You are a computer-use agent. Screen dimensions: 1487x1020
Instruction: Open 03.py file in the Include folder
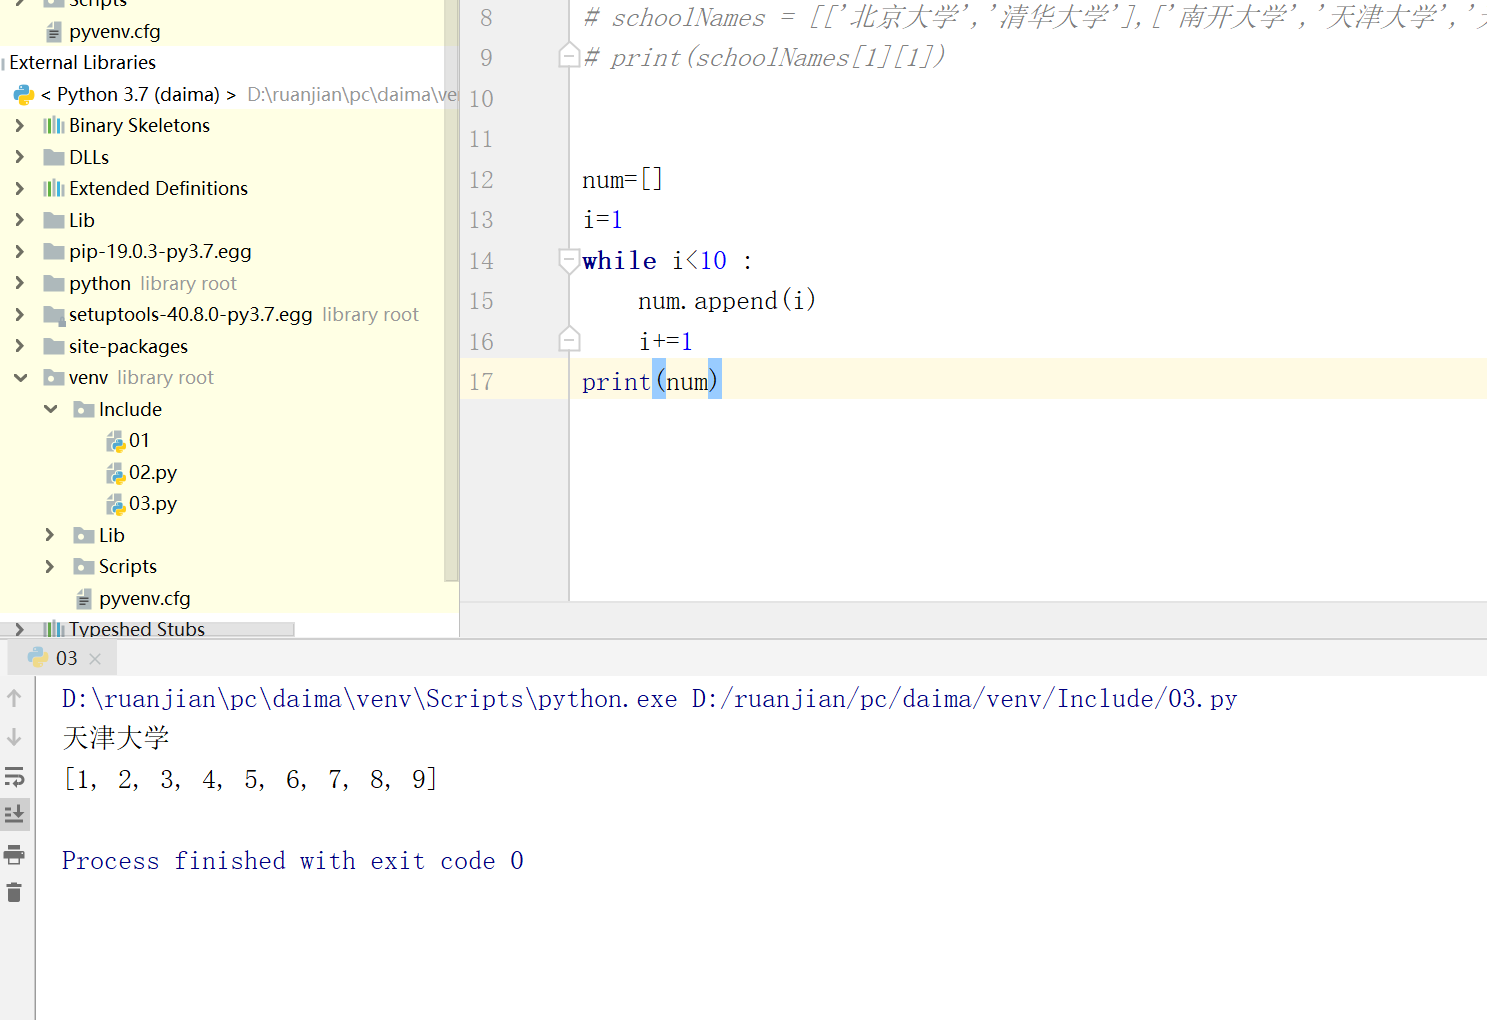[x=152, y=503]
